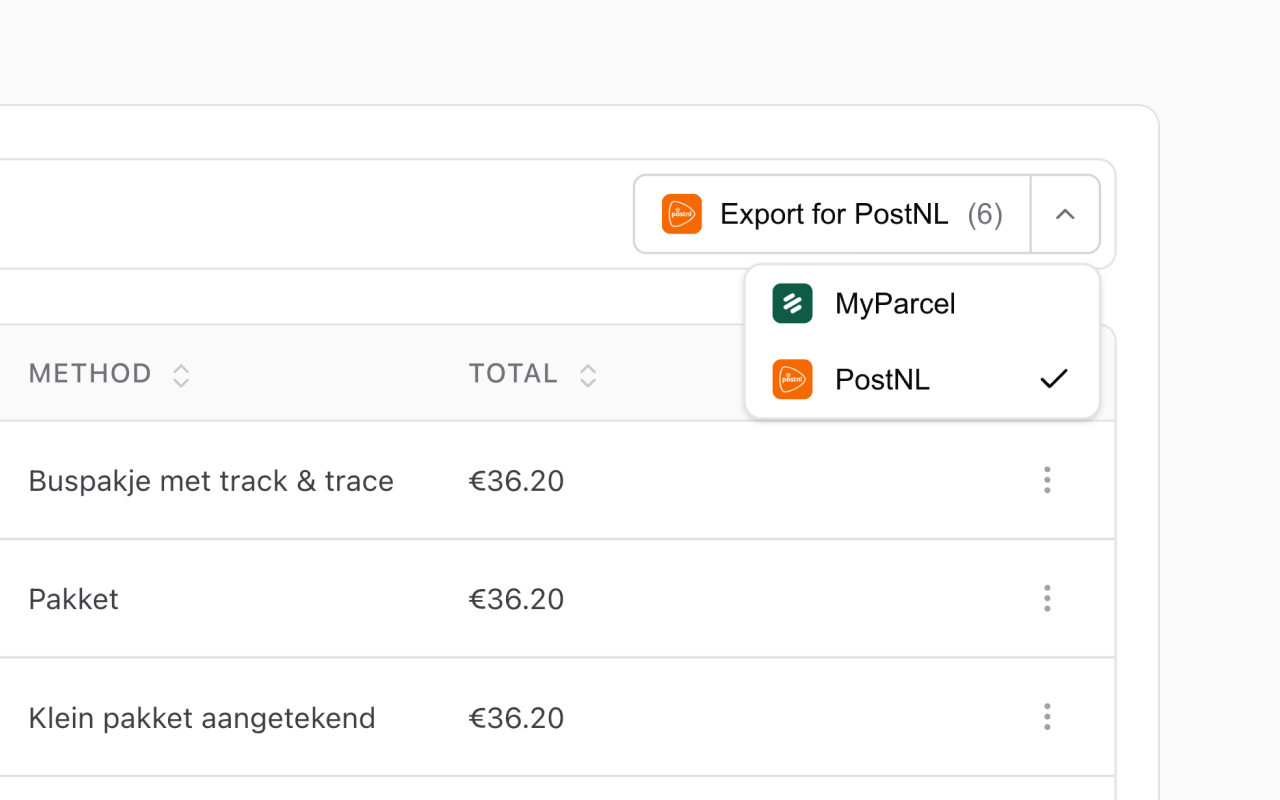1280x800 pixels.
Task: Click the €36.20 total for the Pakket row
Action: click(516, 598)
